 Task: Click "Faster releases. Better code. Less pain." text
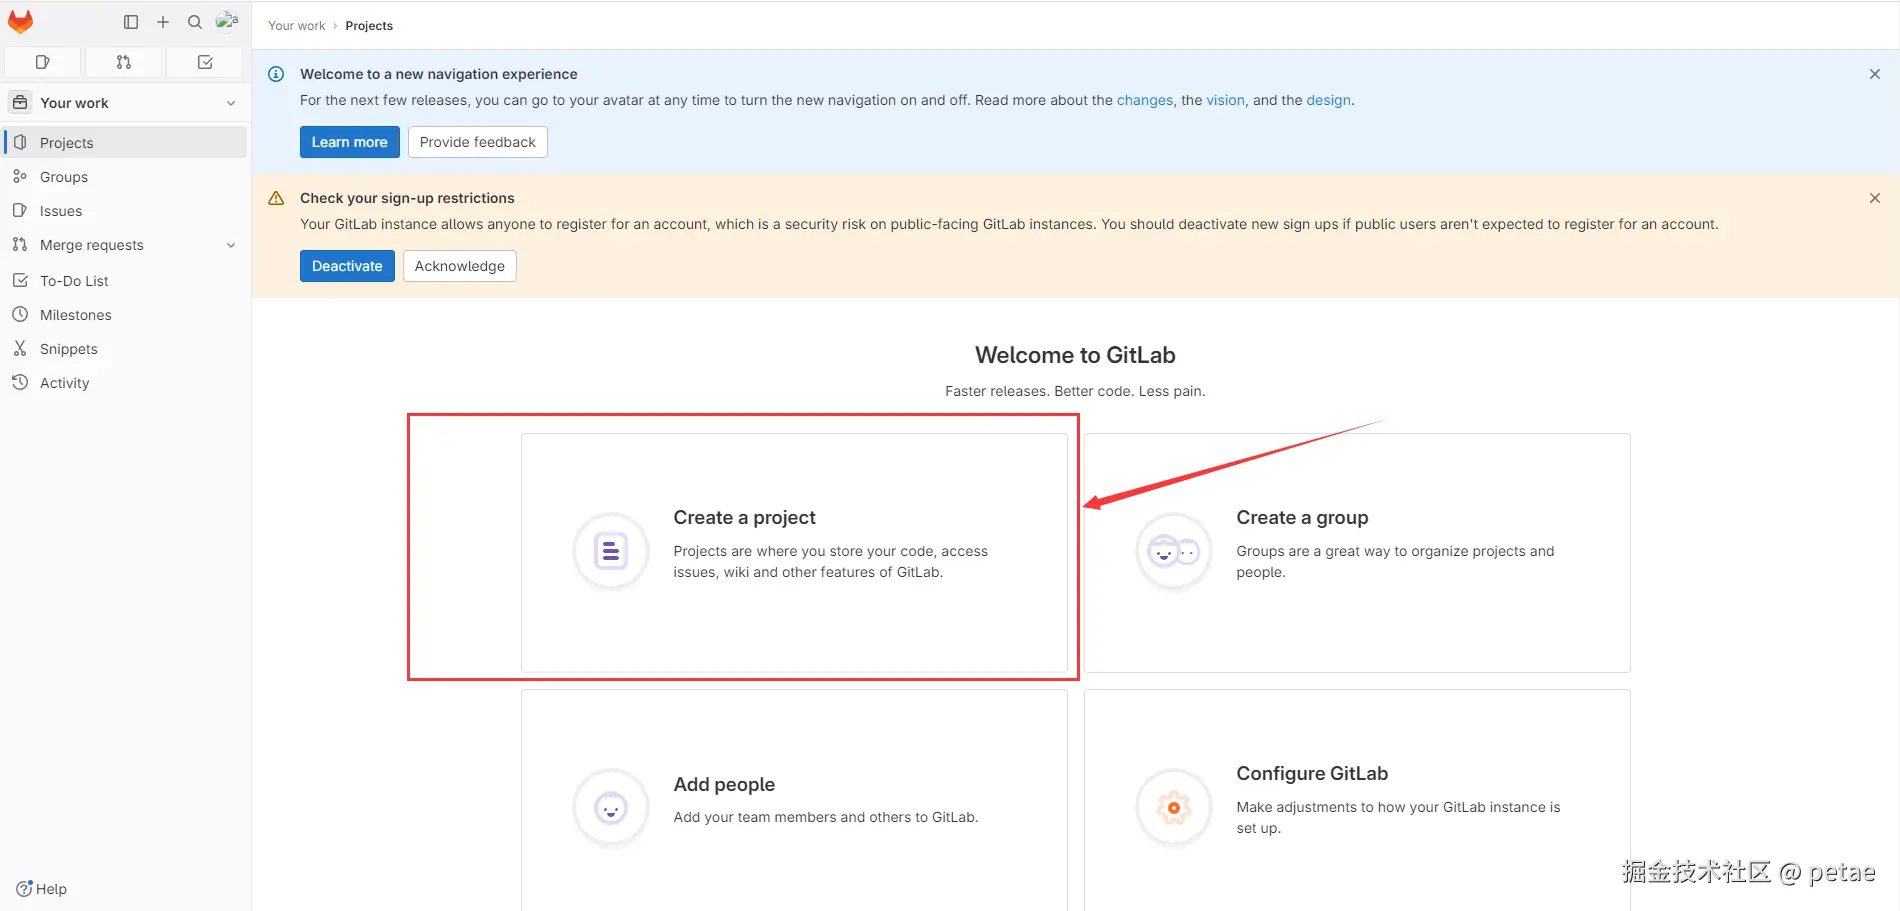coord(1075,391)
